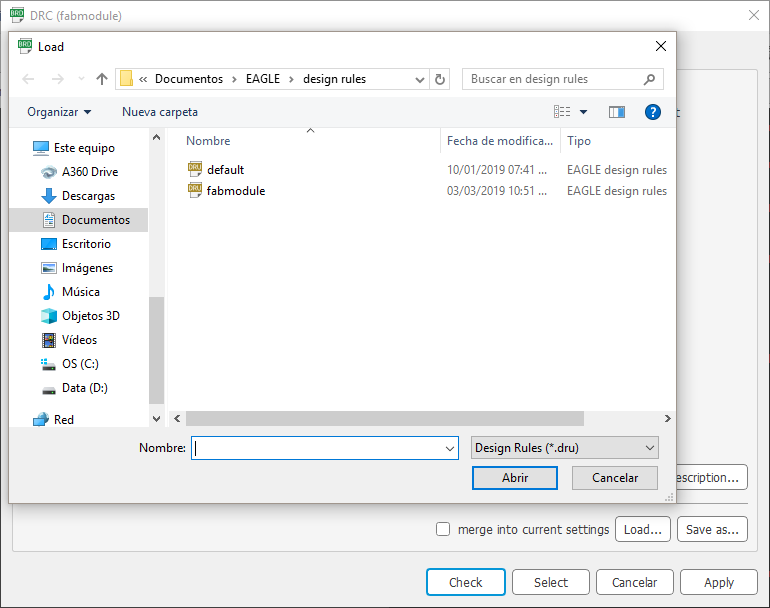Toggle merge into current settings checkbox
The width and height of the screenshot is (770, 608).
click(x=443, y=529)
